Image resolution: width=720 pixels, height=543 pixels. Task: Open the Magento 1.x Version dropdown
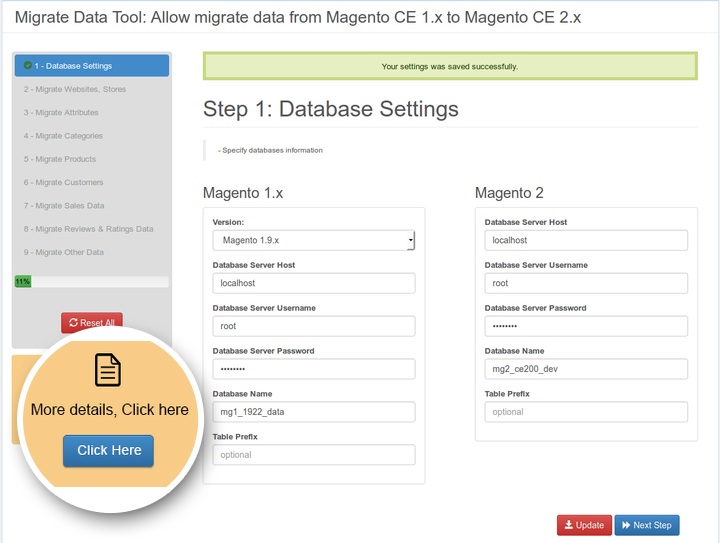tap(314, 241)
